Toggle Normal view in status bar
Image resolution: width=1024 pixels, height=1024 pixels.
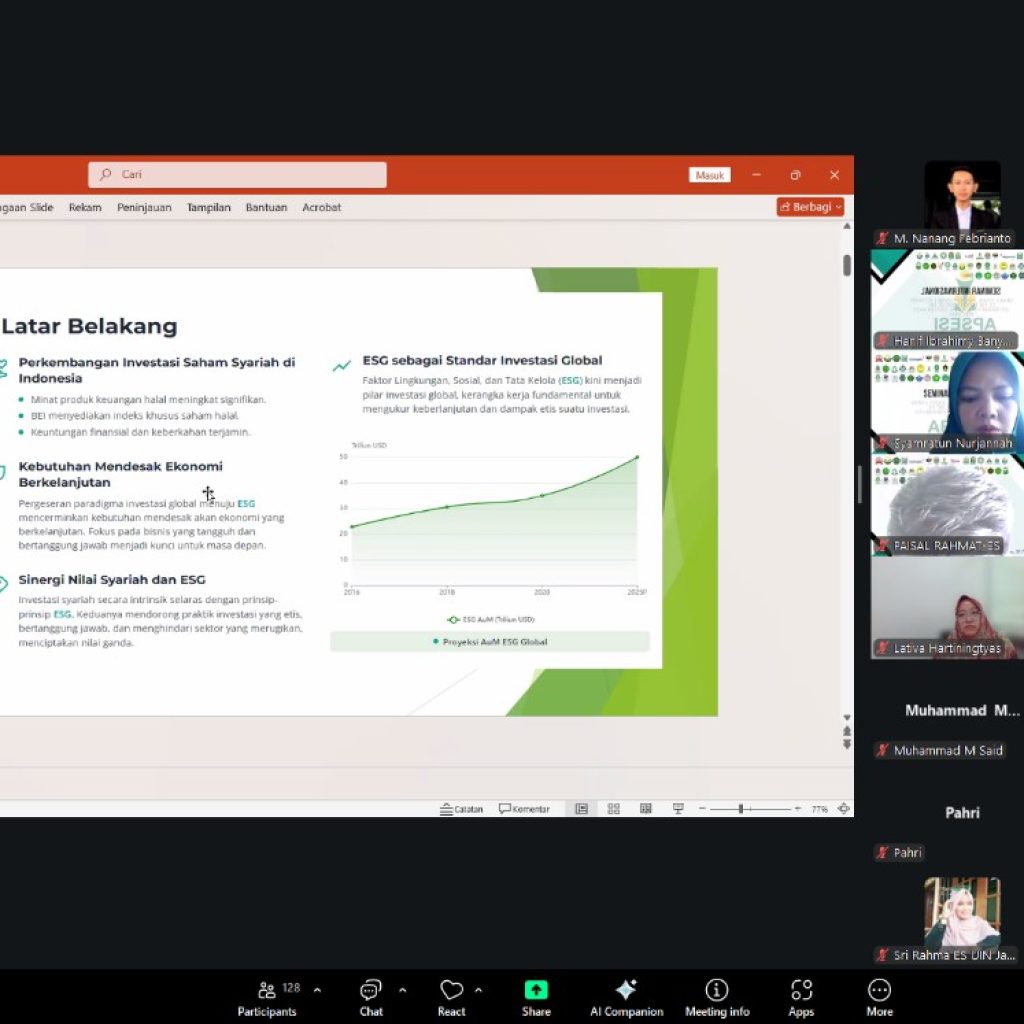[581, 809]
